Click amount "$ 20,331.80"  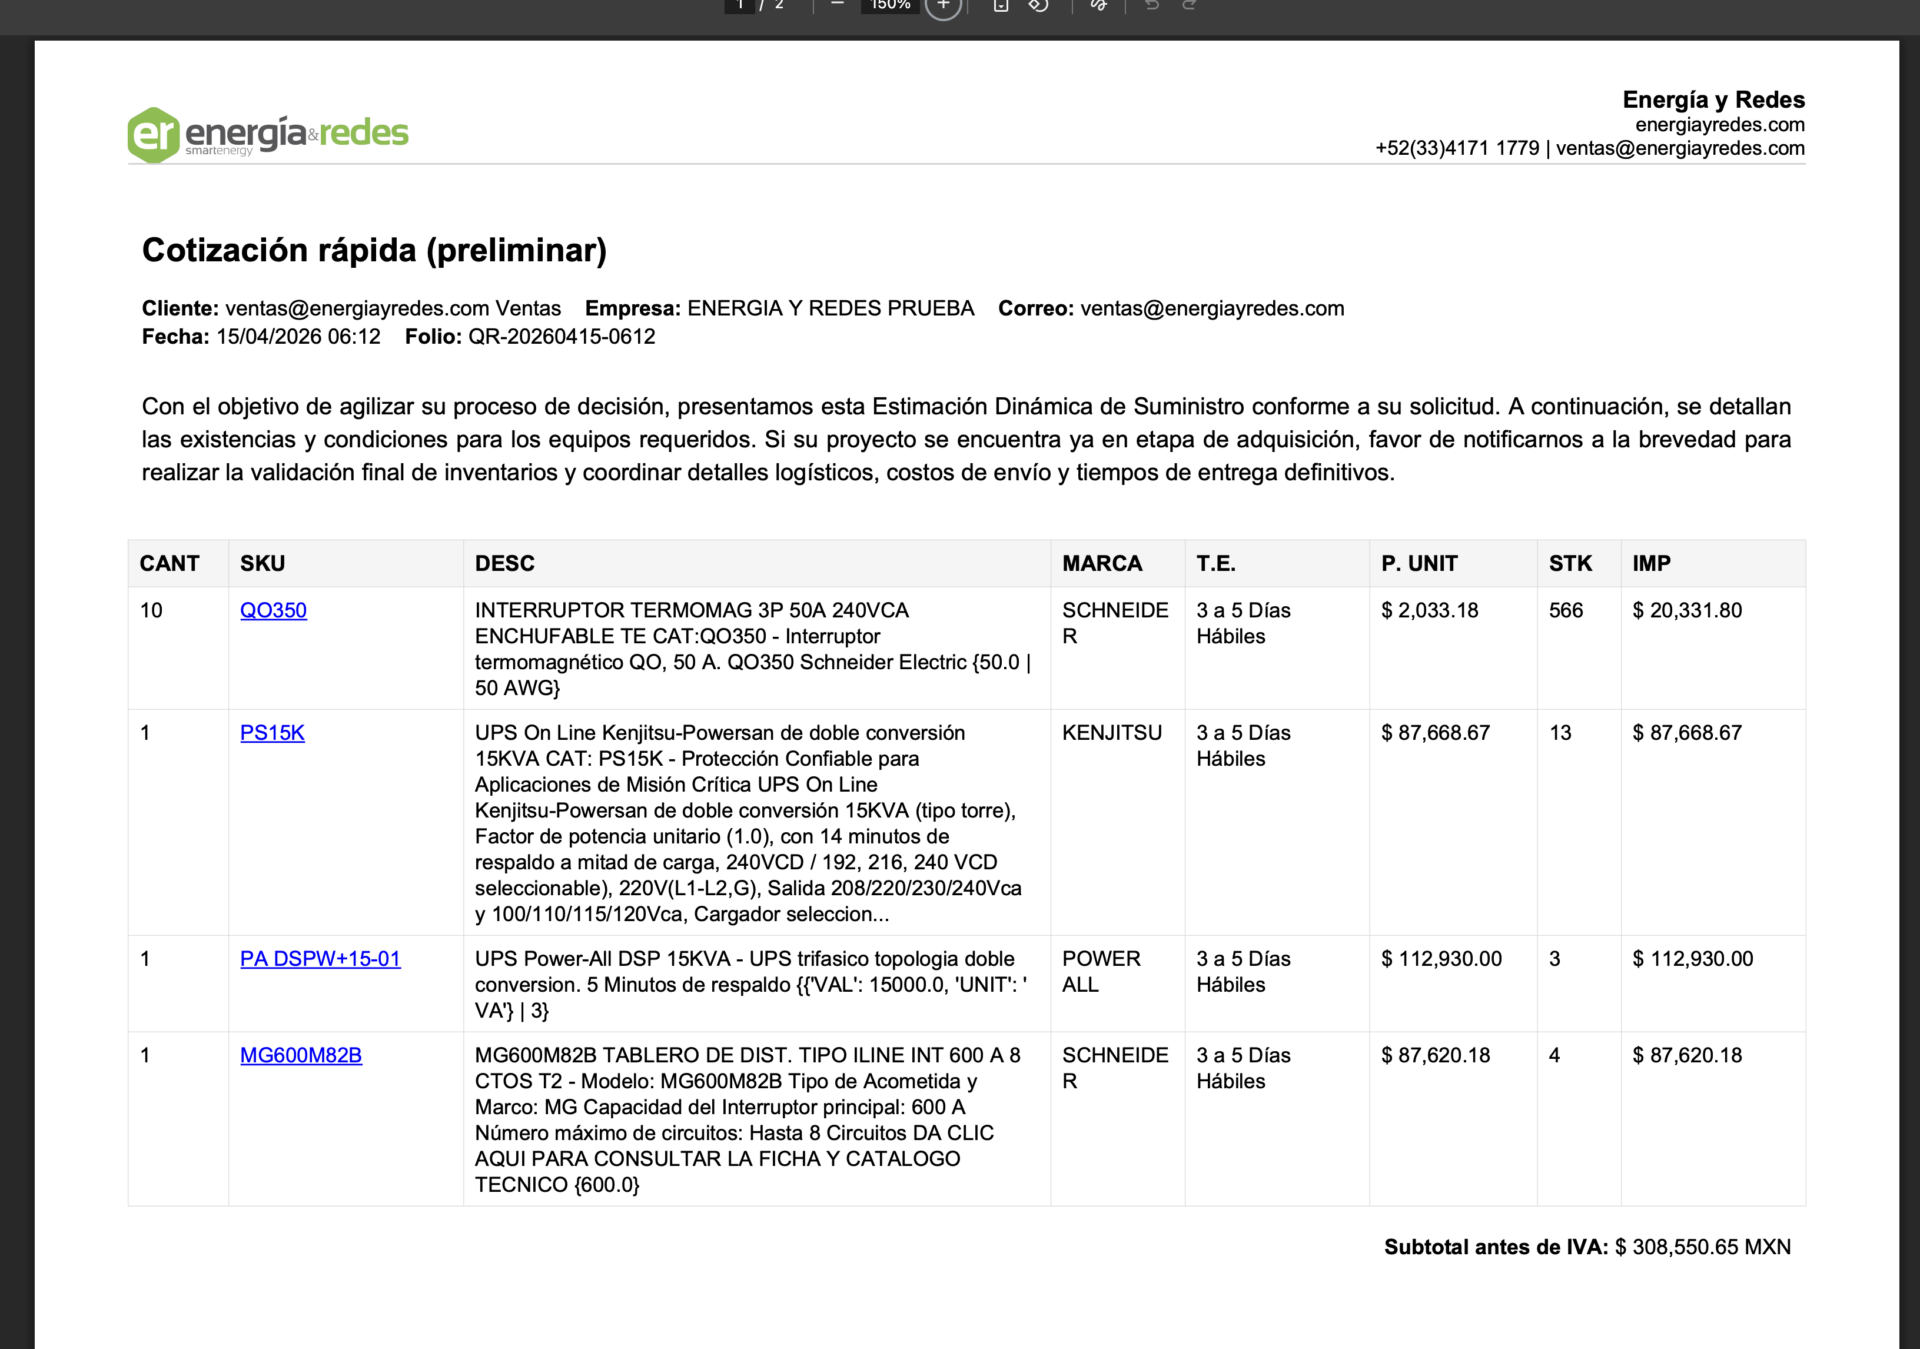point(1687,611)
